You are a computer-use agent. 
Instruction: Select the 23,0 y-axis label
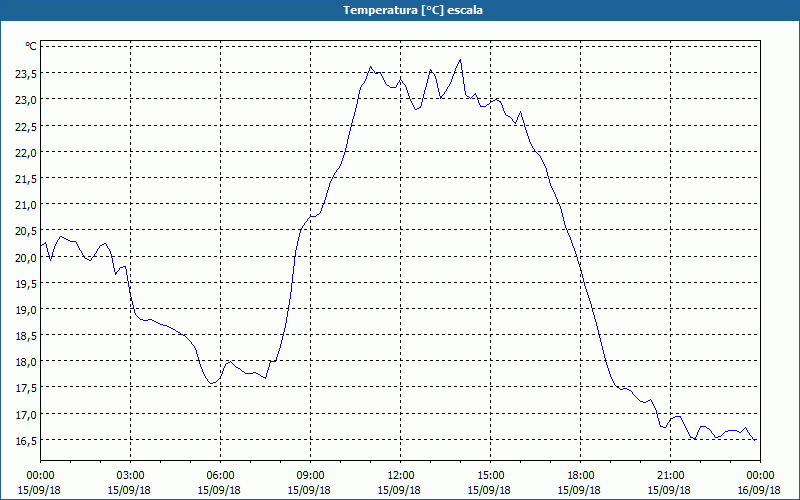[x=26, y=101]
